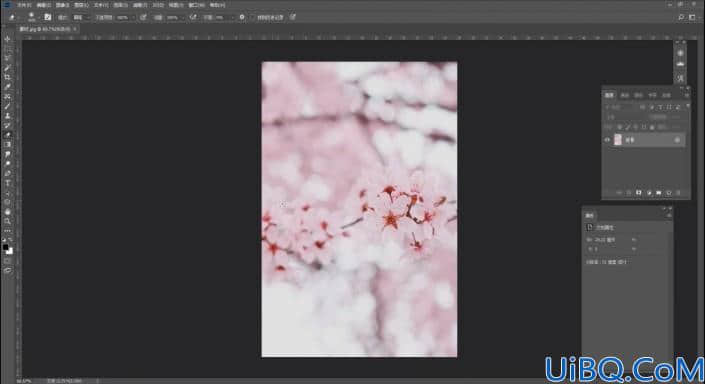Click the Background layer thumbnail

click(618, 140)
